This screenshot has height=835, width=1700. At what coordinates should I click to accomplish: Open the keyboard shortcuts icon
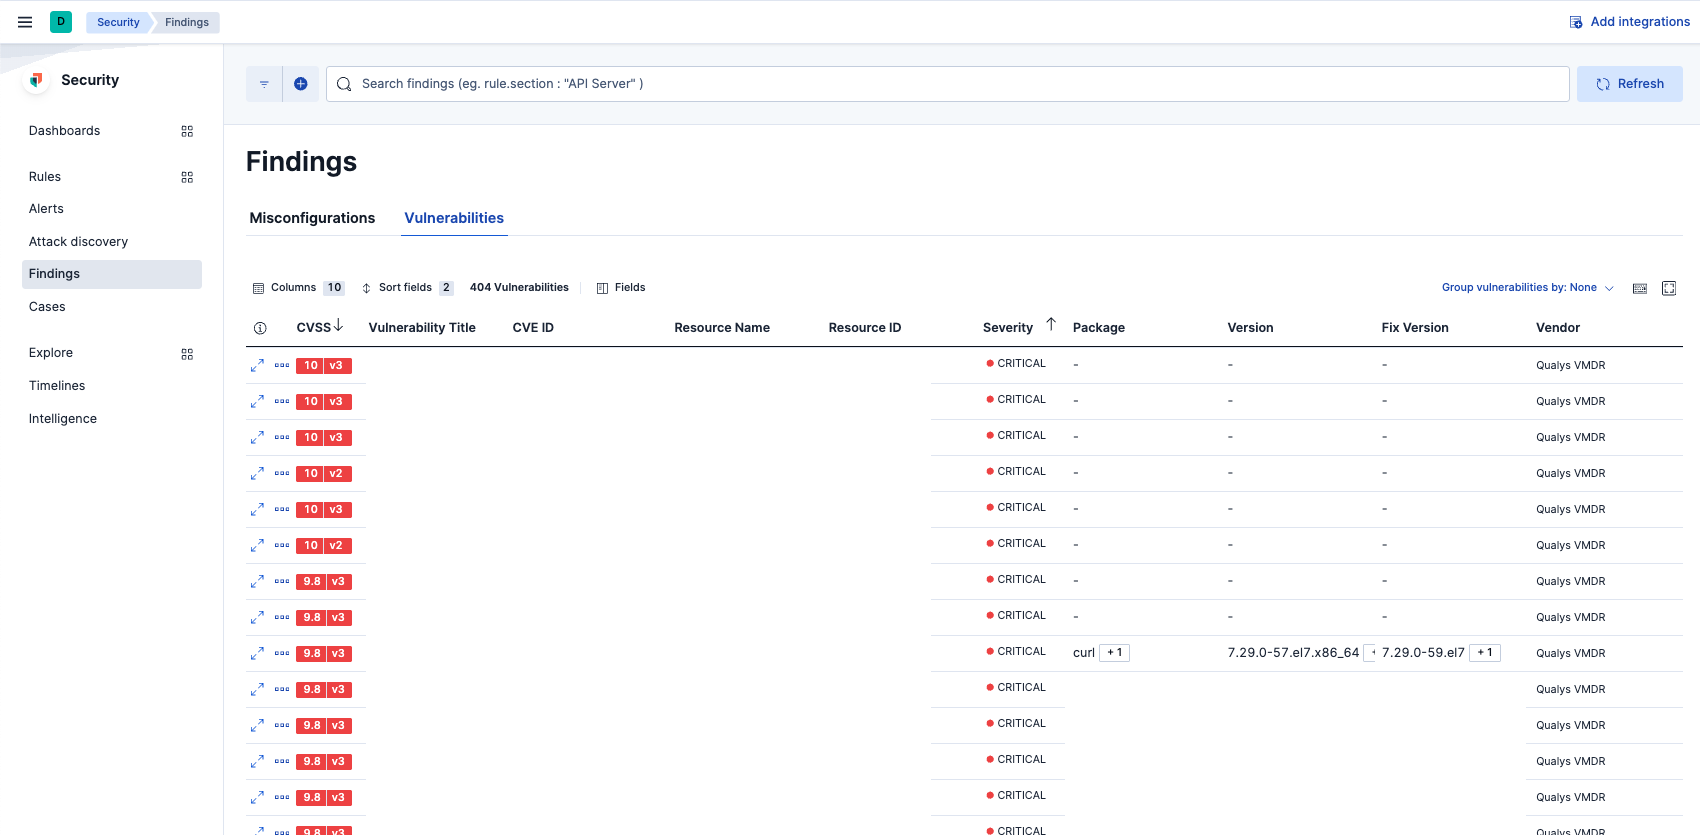[x=1640, y=288]
